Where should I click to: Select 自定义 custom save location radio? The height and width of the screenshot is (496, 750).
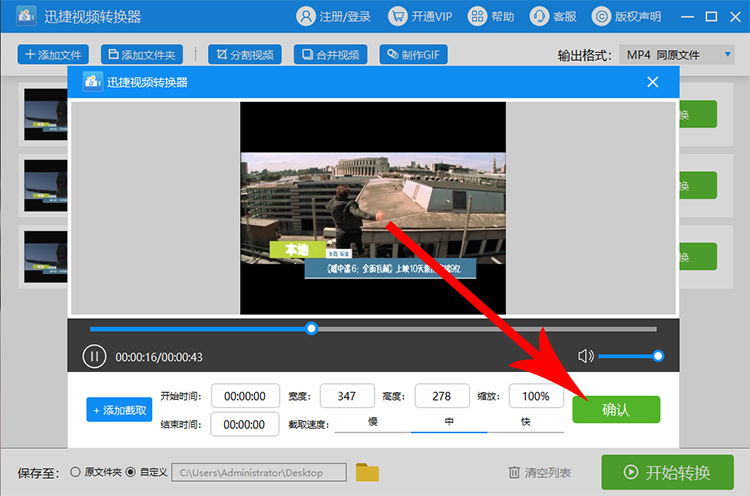coord(131,472)
